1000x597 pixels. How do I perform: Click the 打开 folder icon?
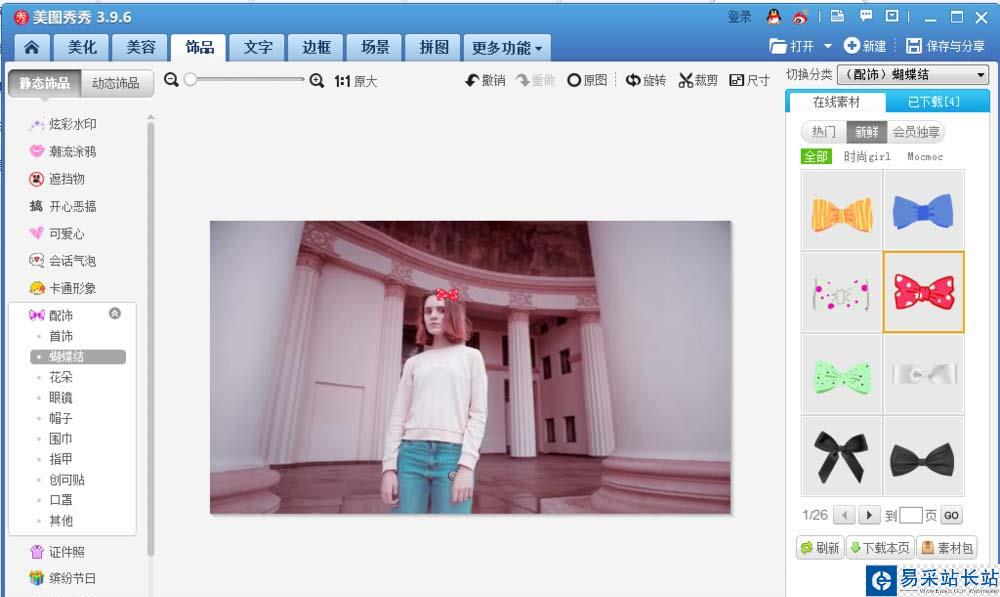pos(777,46)
